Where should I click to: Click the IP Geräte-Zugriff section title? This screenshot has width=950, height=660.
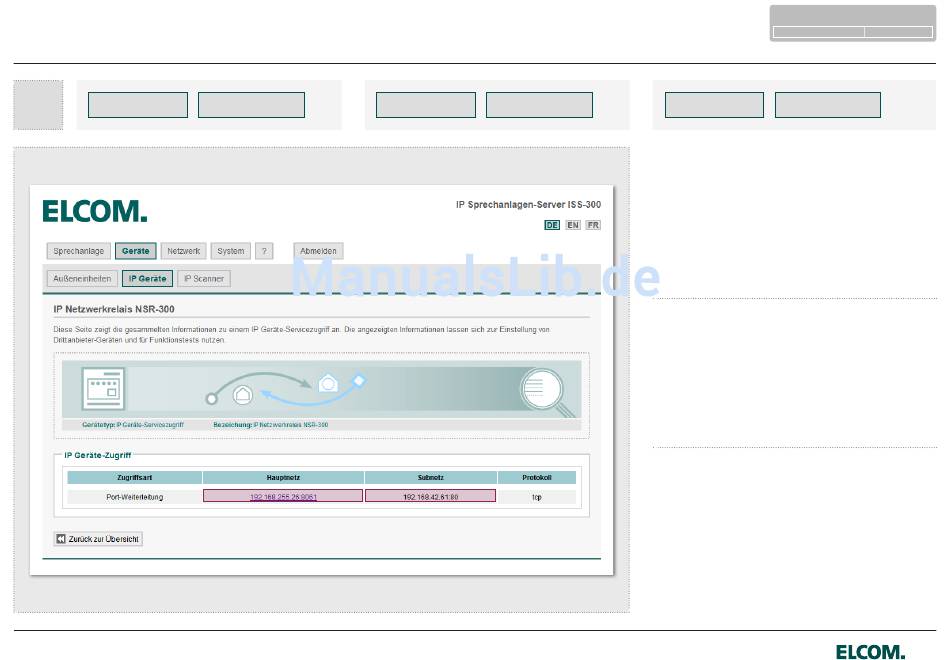pos(98,455)
